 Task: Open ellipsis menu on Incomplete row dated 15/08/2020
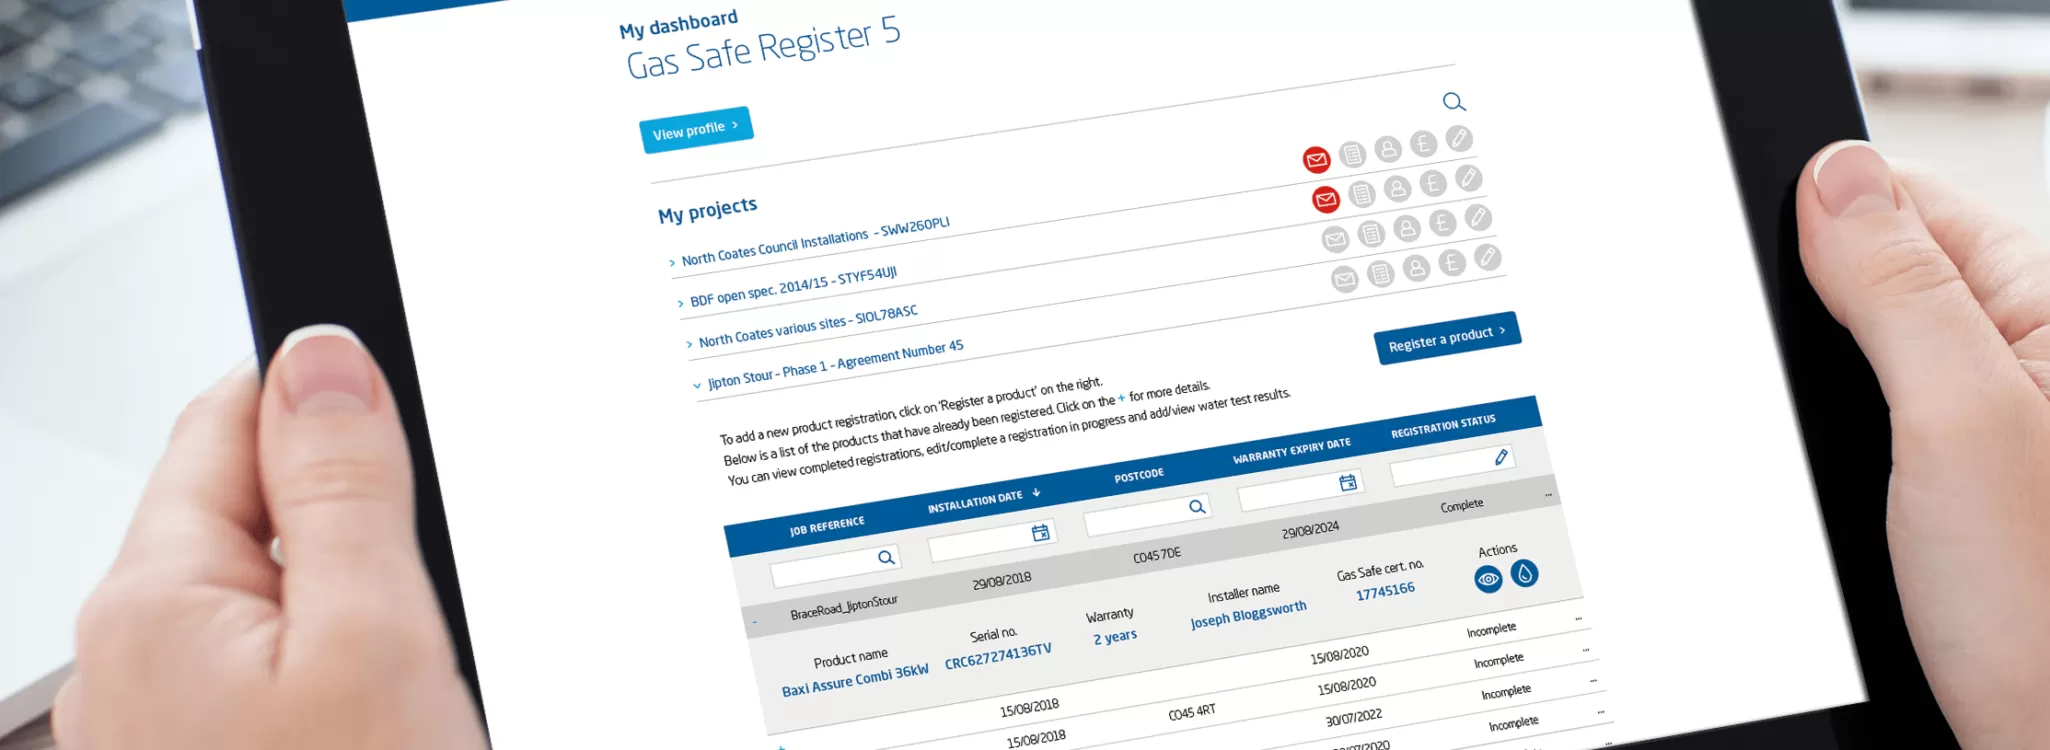coord(1578,619)
